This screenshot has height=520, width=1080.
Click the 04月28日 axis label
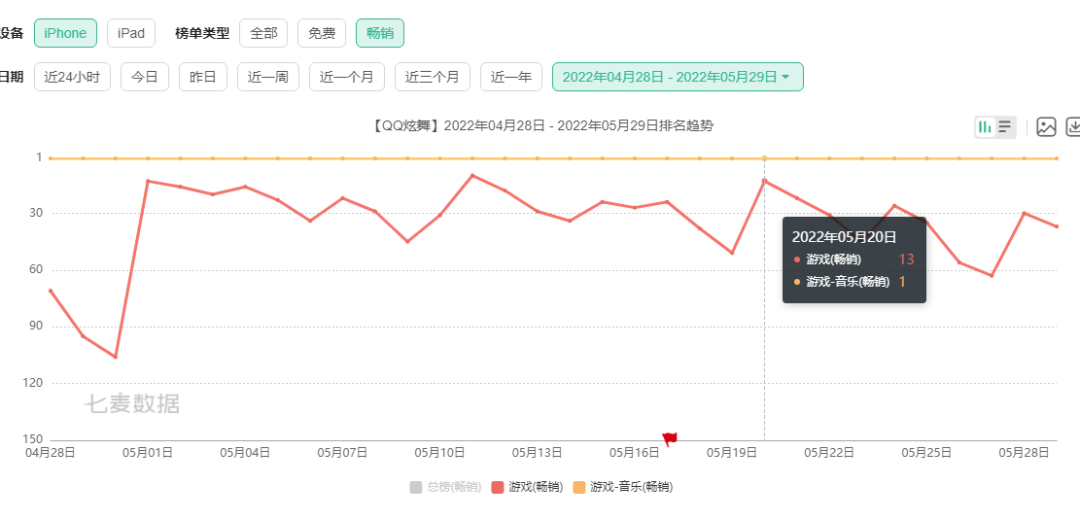click(50, 453)
